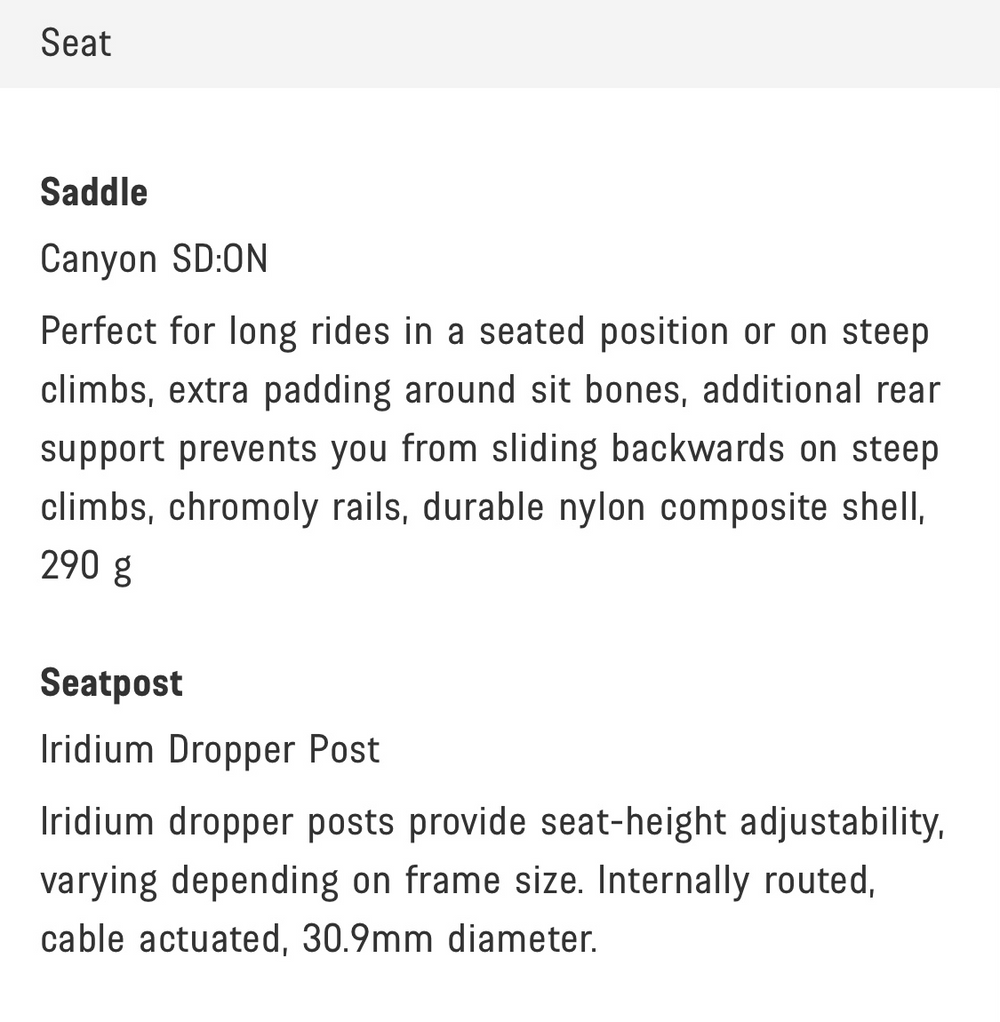This screenshot has height=1022, width=1000.
Task: Click 'varying depending on frame size' text
Action: click(312, 881)
